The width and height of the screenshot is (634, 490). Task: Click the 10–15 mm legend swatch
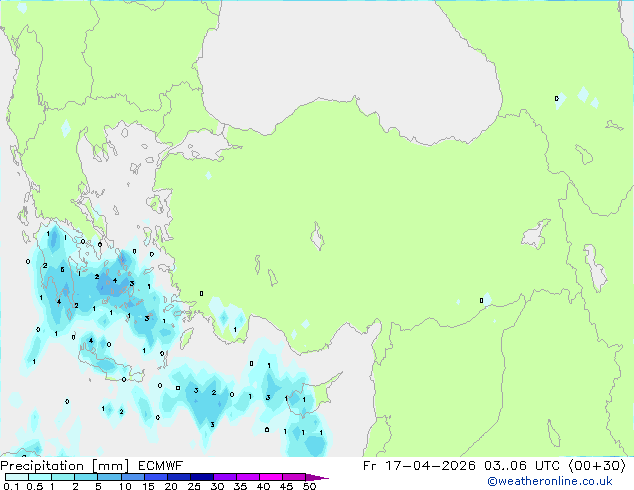133,477
